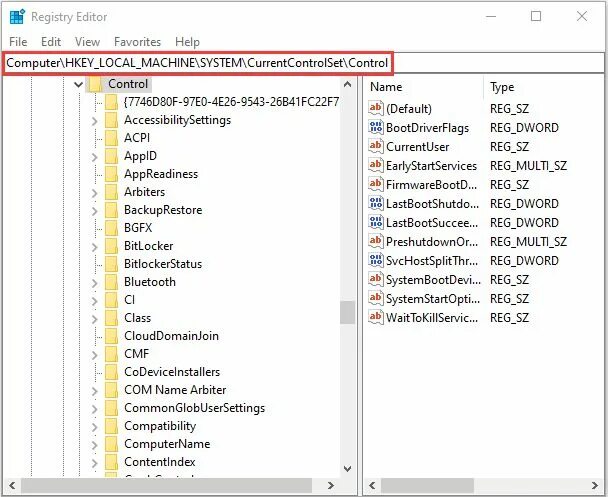Open the Edit menu
The width and height of the screenshot is (608, 497).
pyautogui.click(x=51, y=42)
